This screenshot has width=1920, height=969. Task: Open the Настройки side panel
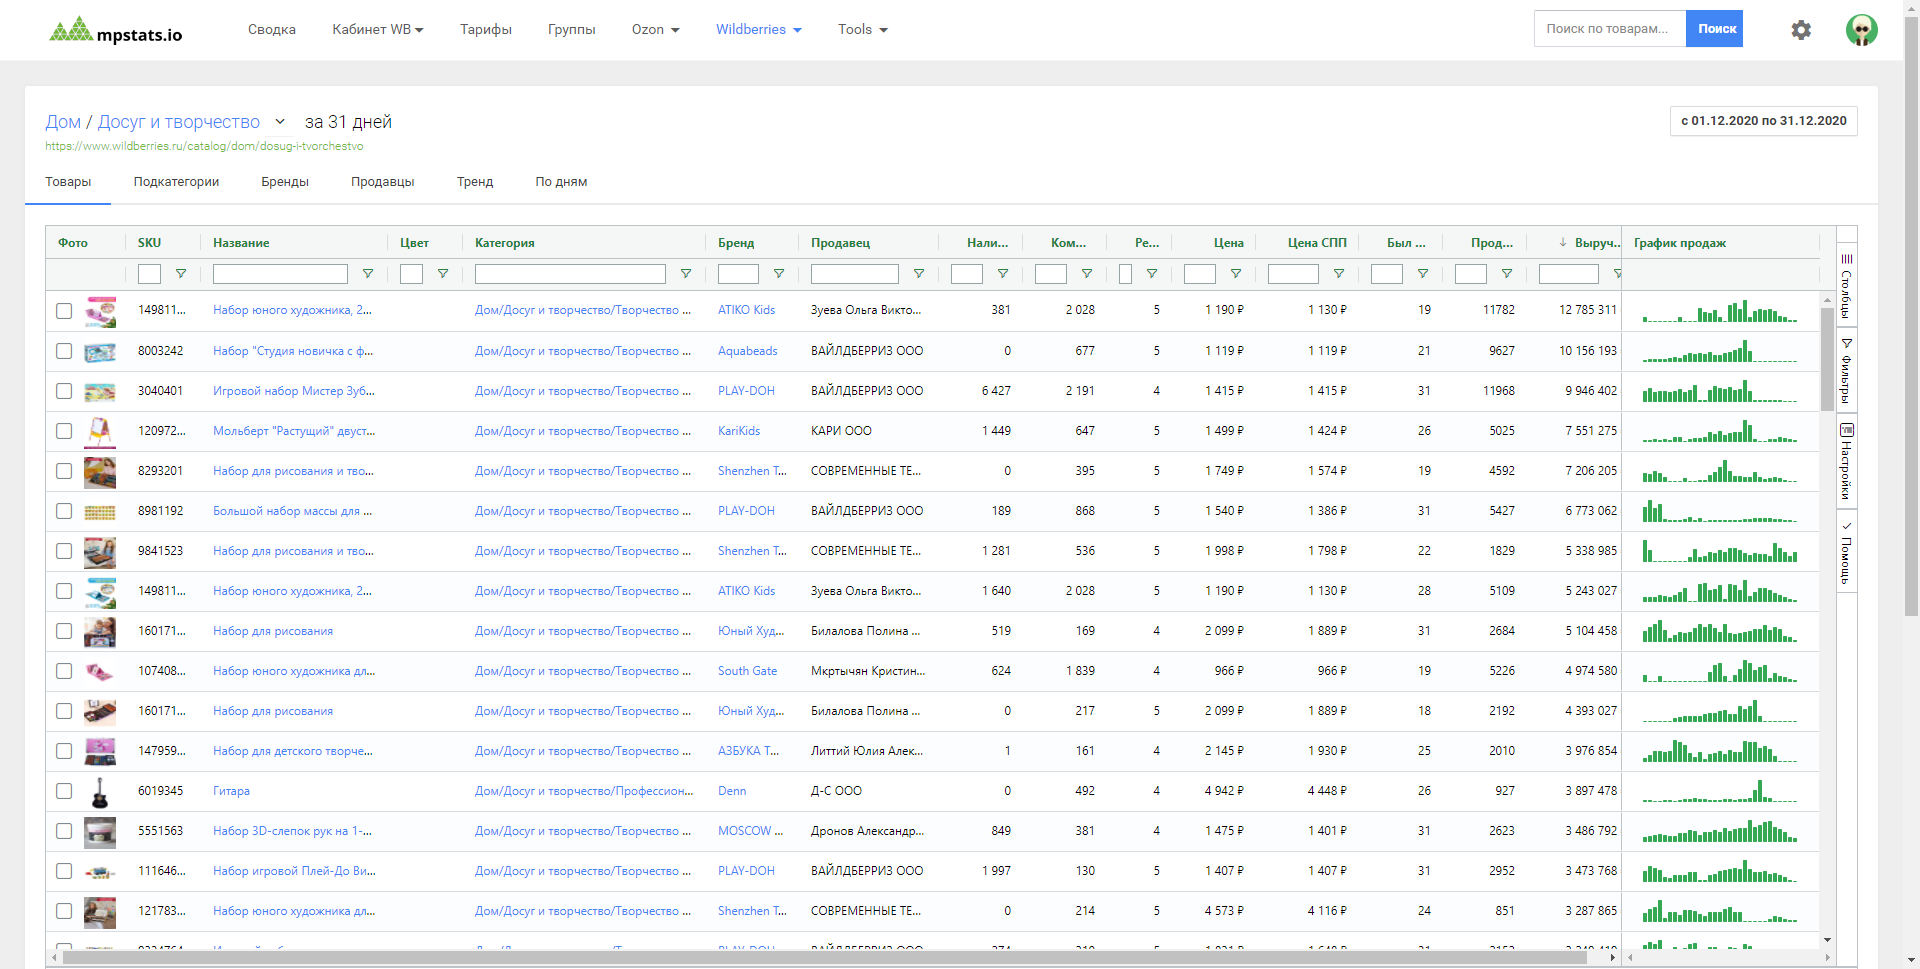coord(1846,461)
